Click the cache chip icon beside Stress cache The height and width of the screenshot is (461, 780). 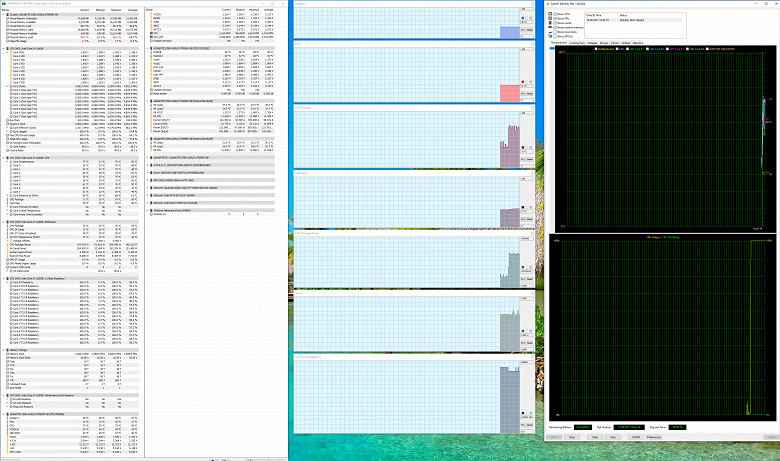[x=550, y=23]
